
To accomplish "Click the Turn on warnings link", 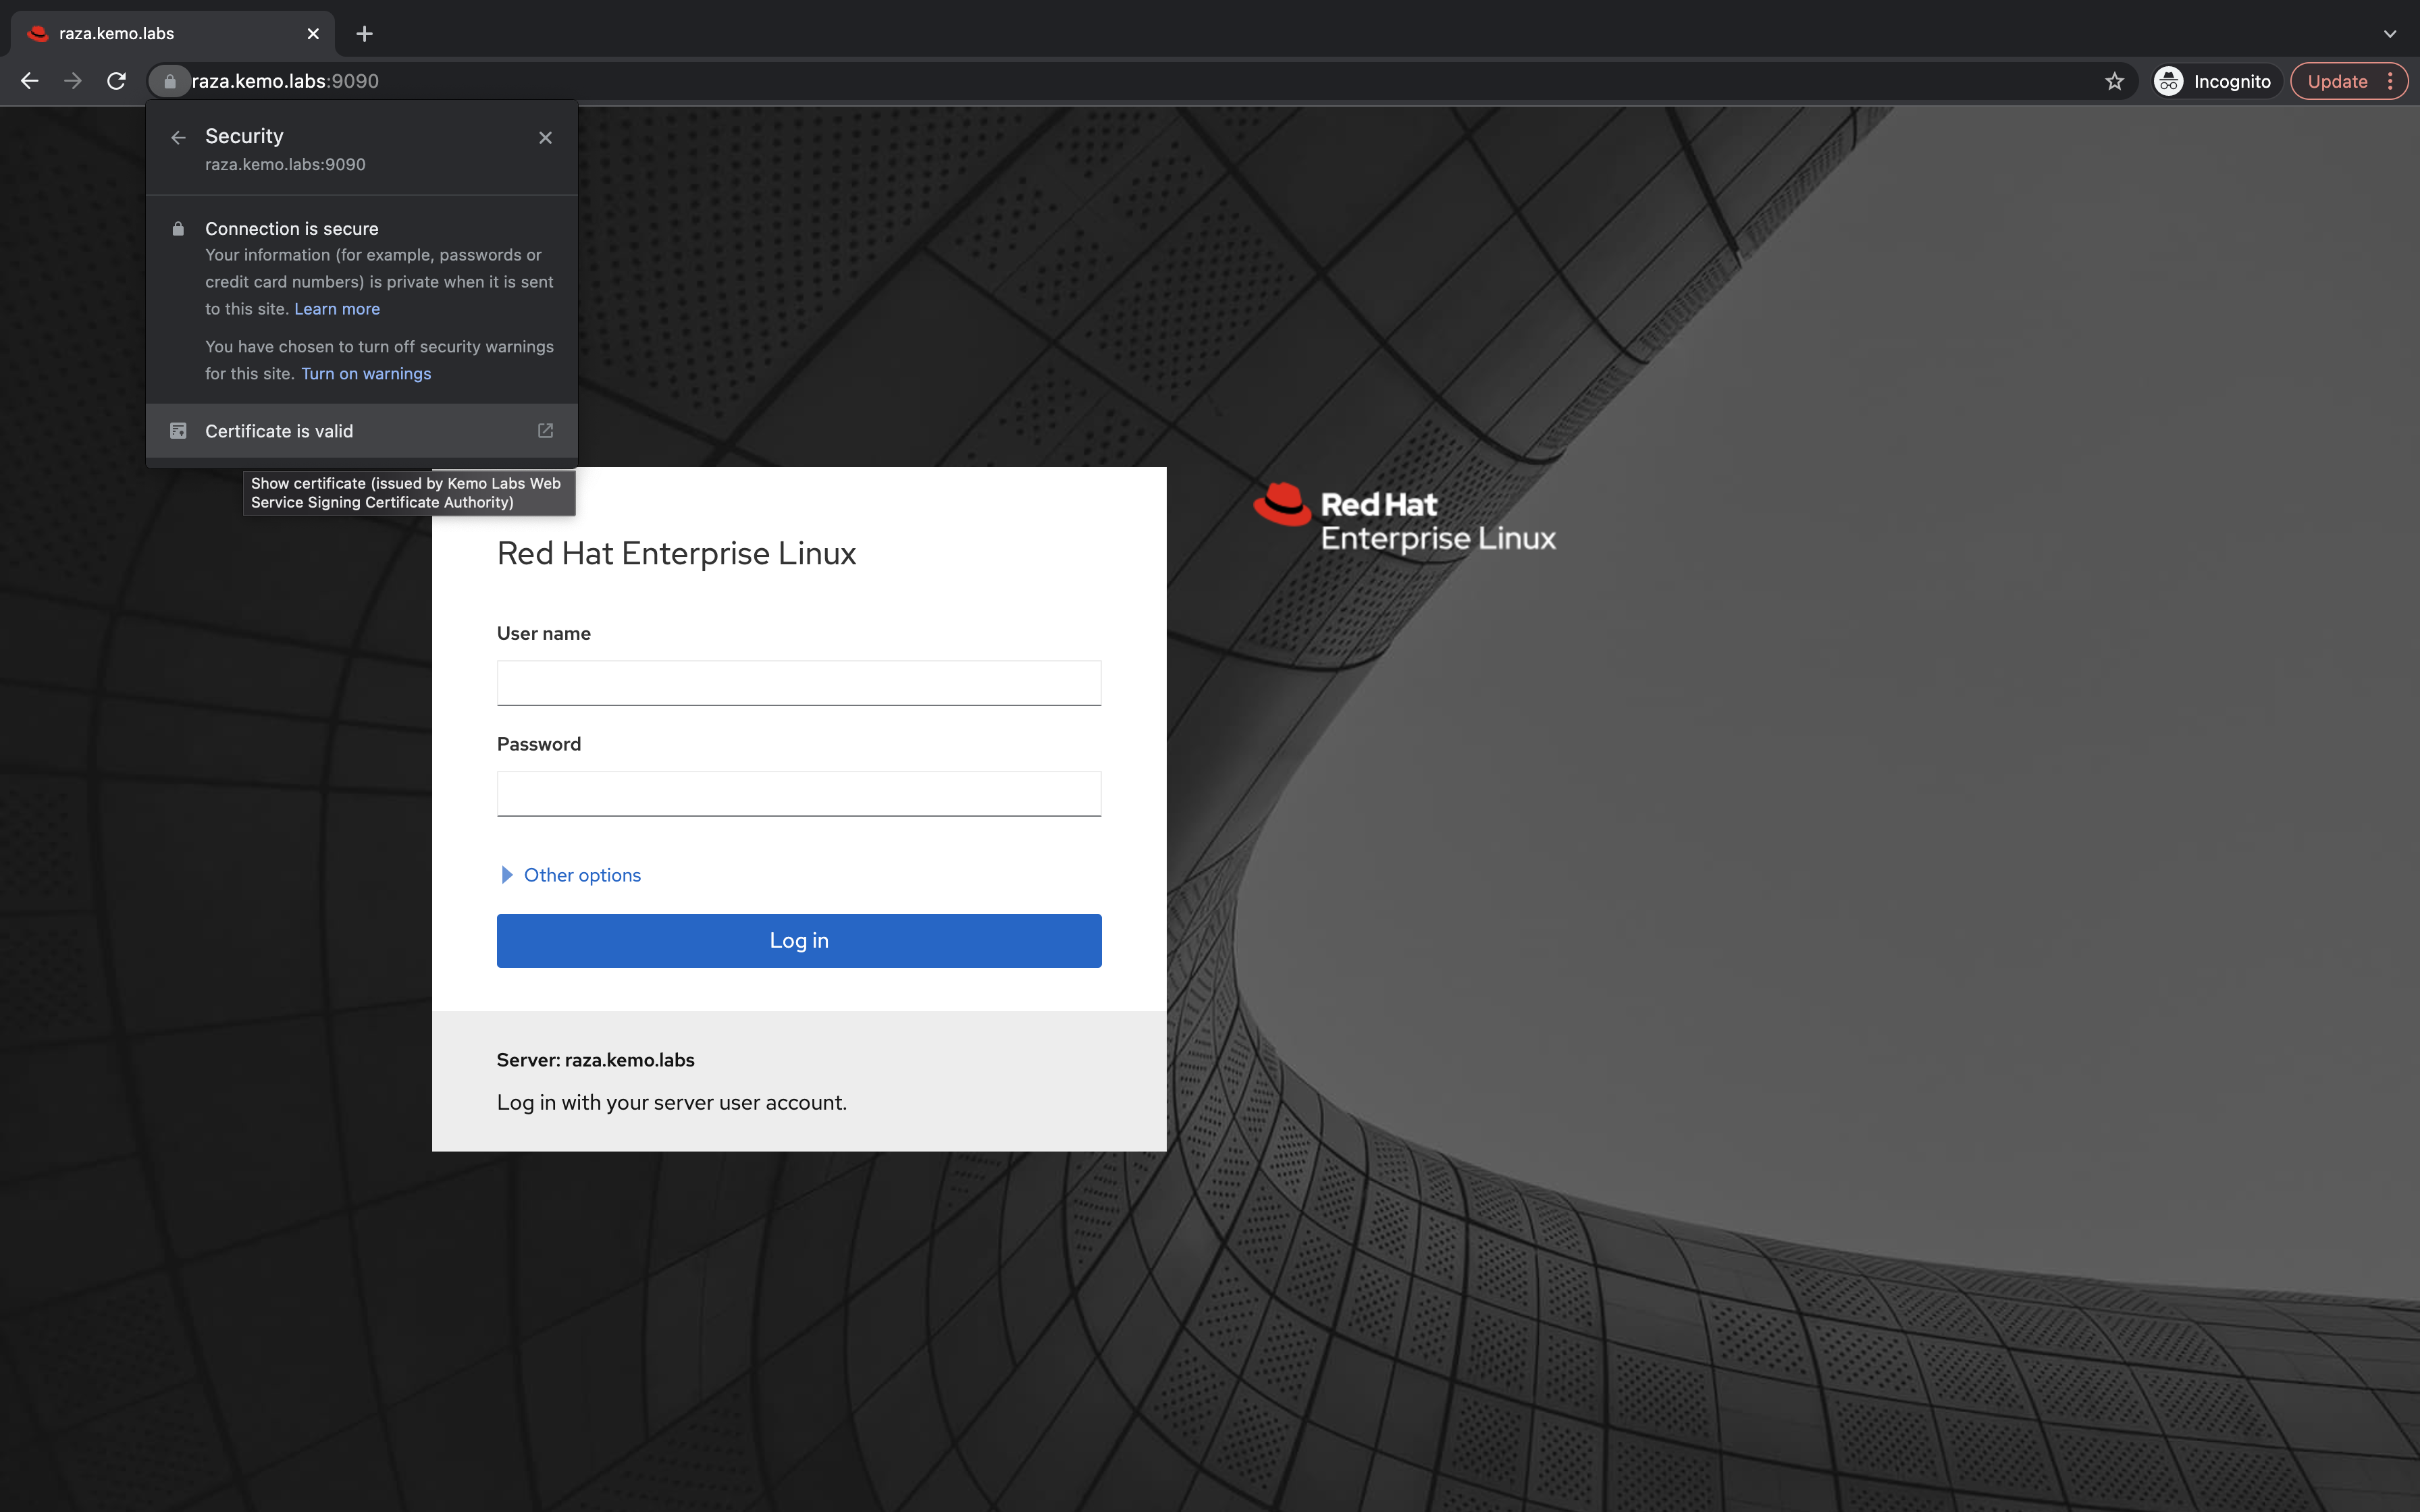I will coord(366,374).
